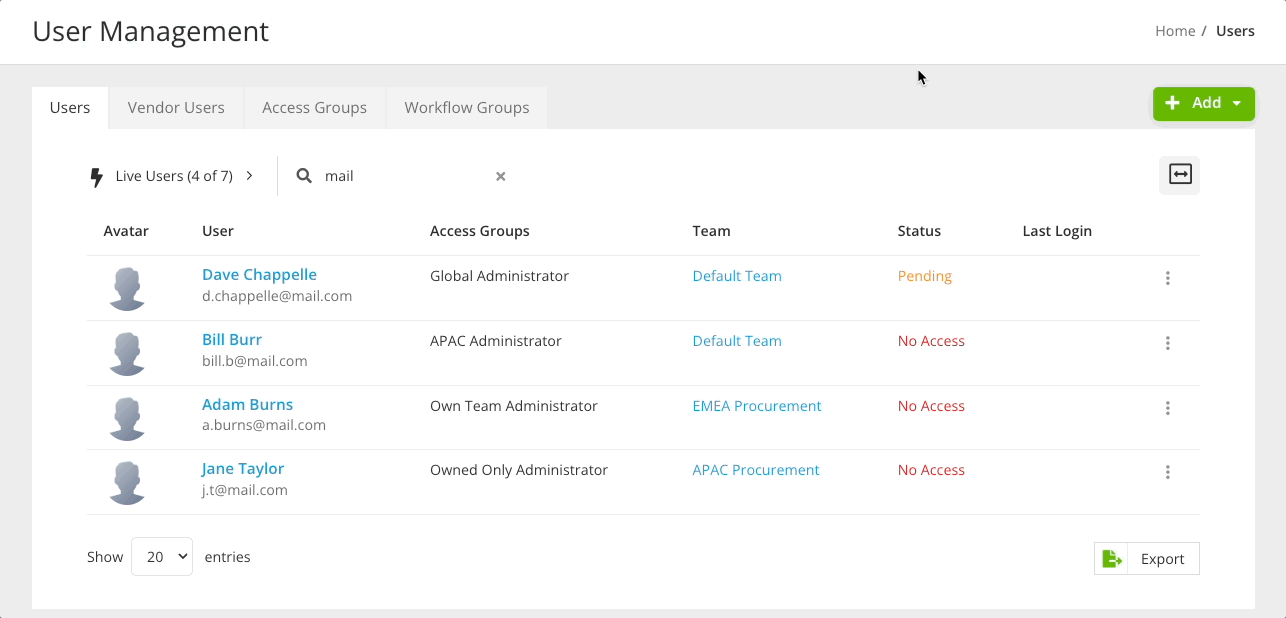The height and width of the screenshot is (618, 1286).
Task: Clear the search field with the X
Action: tap(500, 176)
